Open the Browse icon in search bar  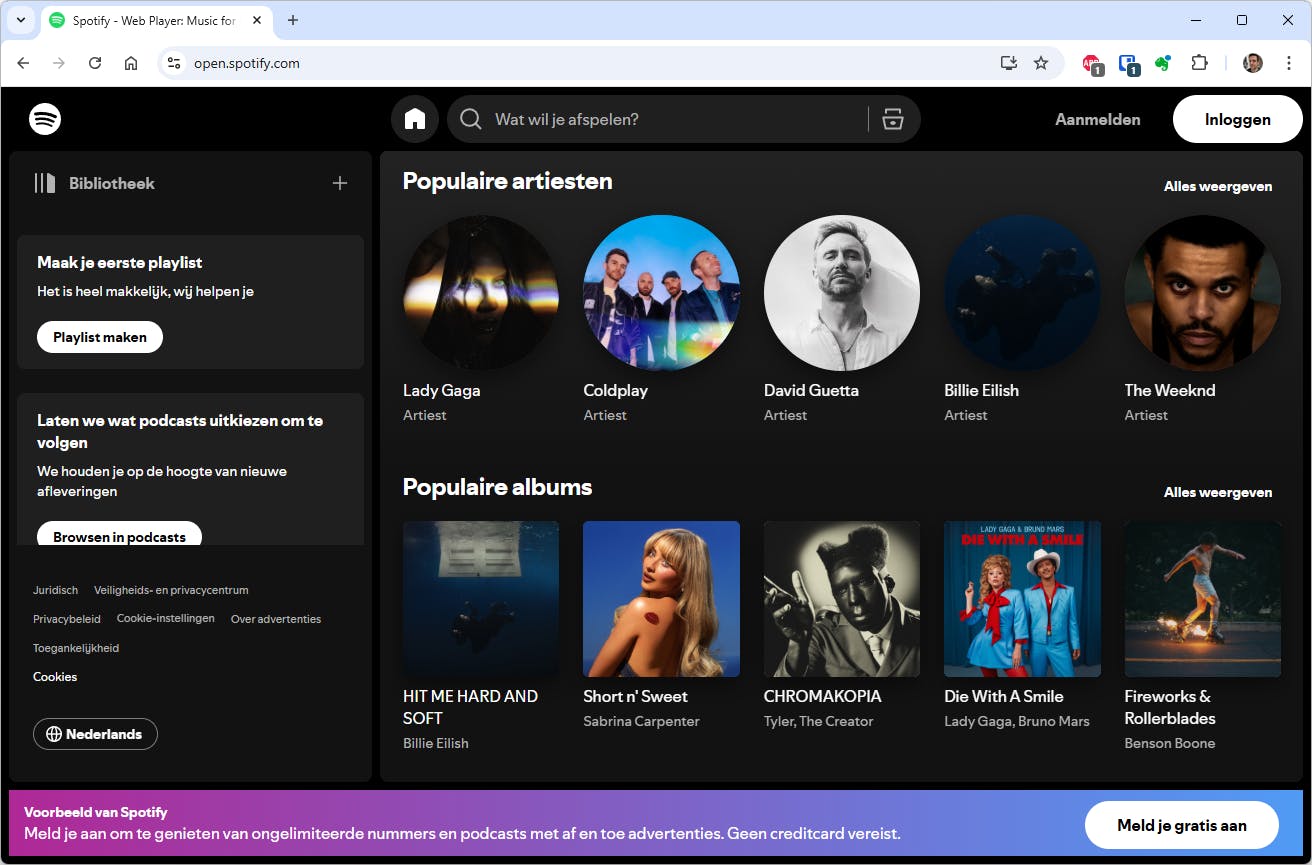(893, 119)
